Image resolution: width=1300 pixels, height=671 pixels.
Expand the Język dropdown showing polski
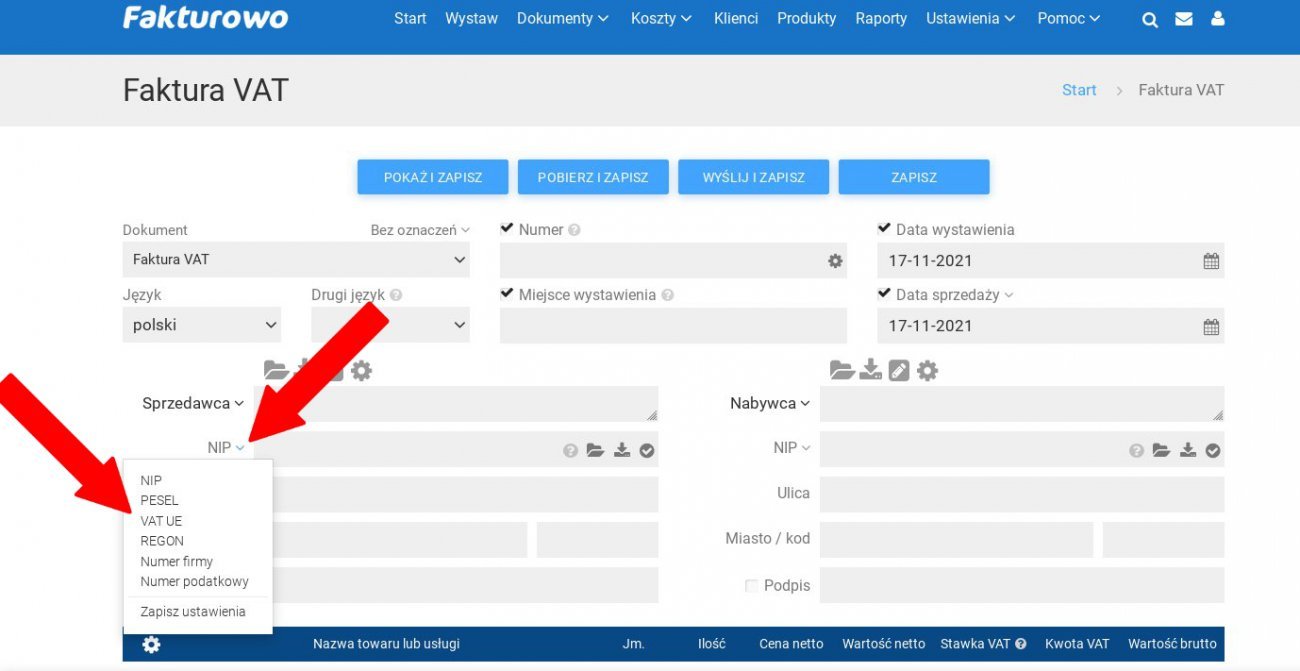pos(201,325)
